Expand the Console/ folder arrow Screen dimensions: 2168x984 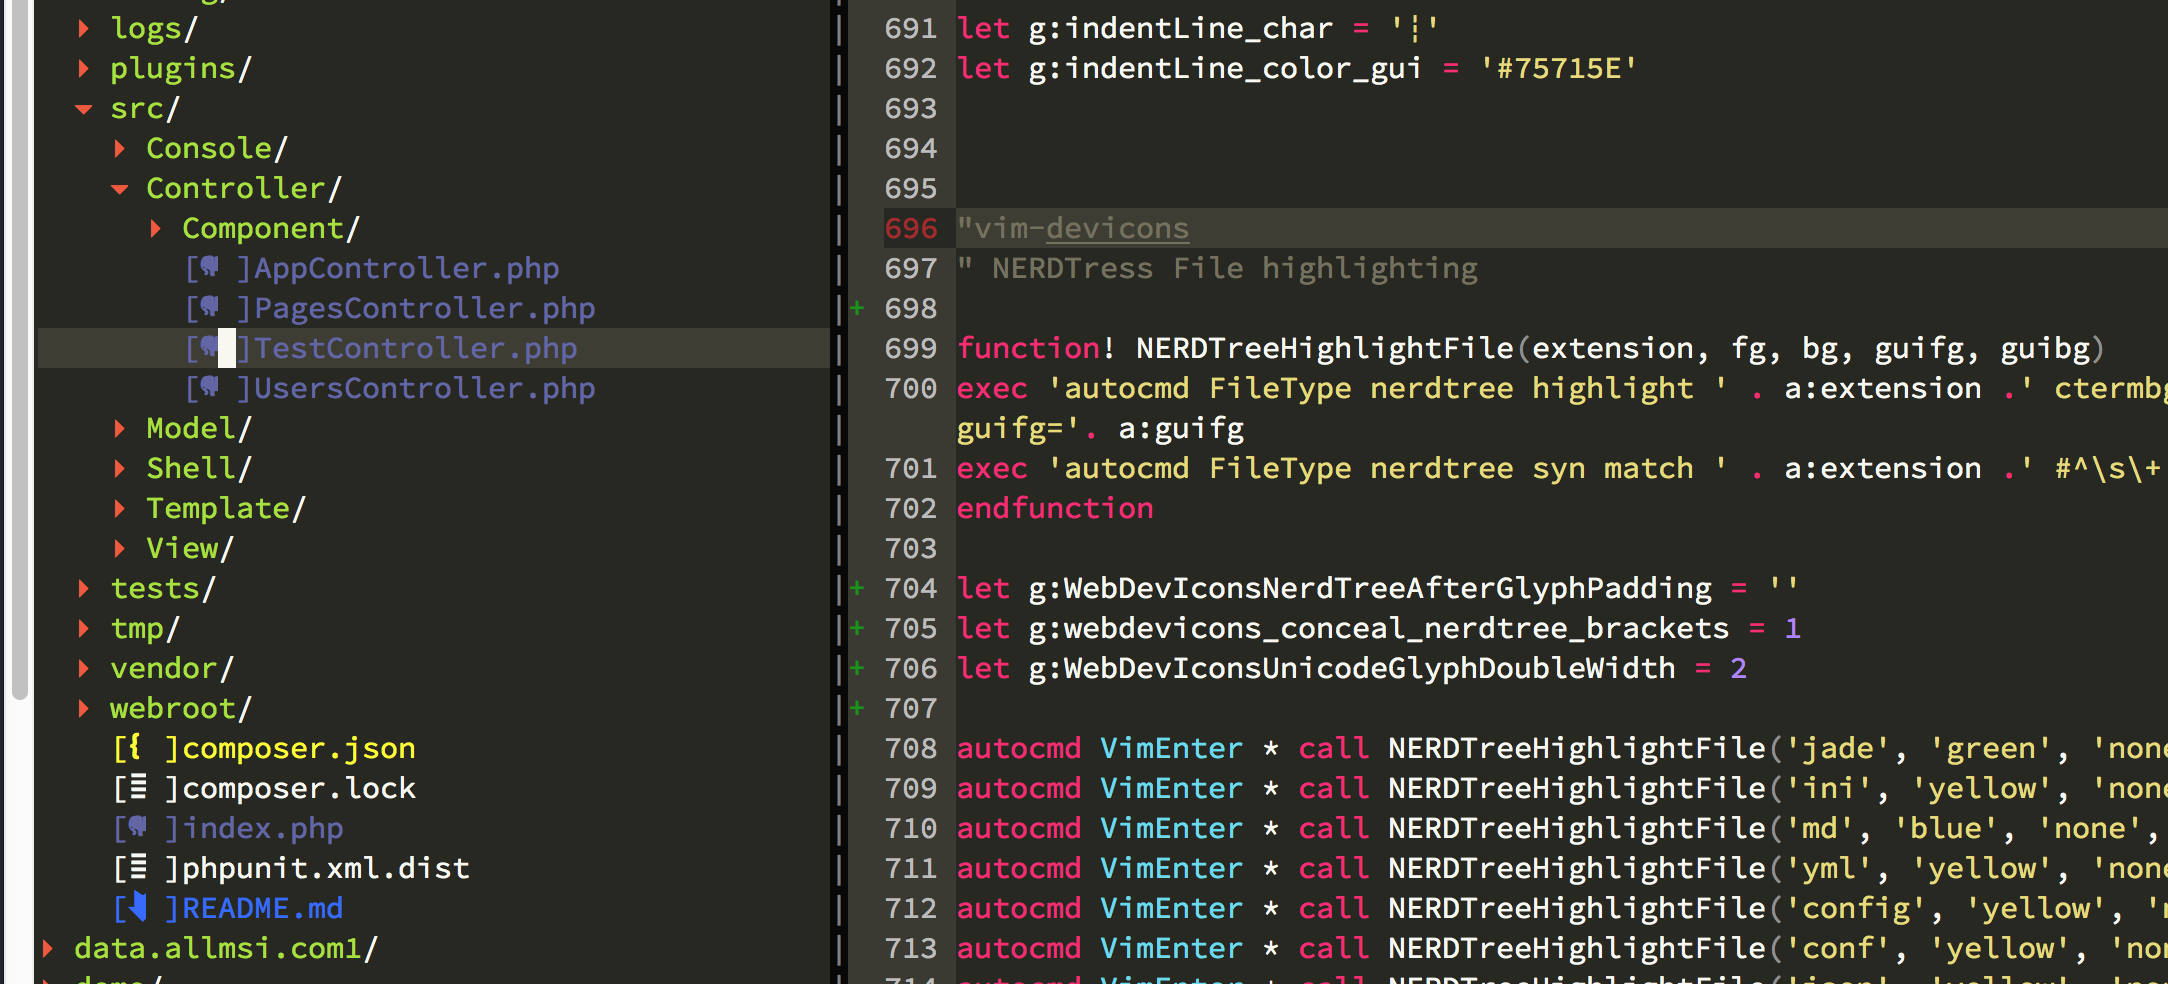120,148
